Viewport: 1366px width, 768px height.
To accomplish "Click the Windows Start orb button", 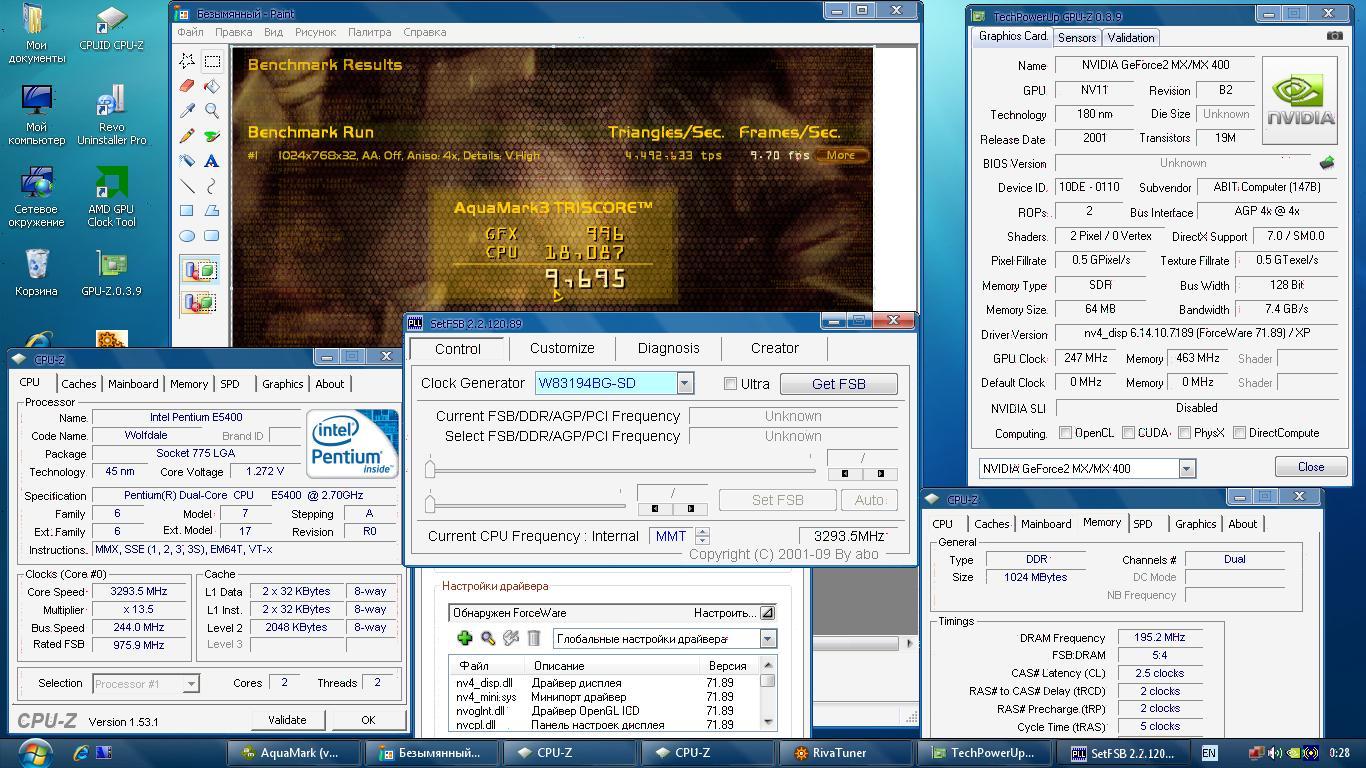I will pos(35,752).
